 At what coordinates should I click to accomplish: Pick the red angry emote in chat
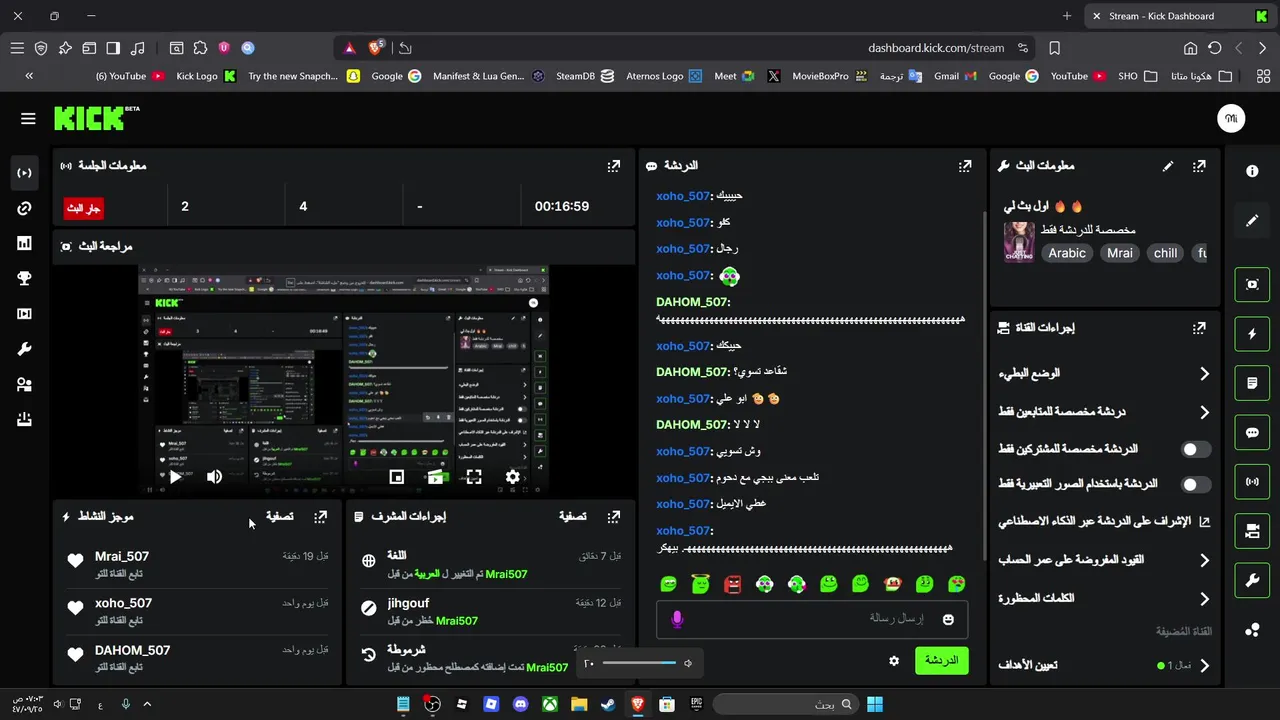click(733, 584)
